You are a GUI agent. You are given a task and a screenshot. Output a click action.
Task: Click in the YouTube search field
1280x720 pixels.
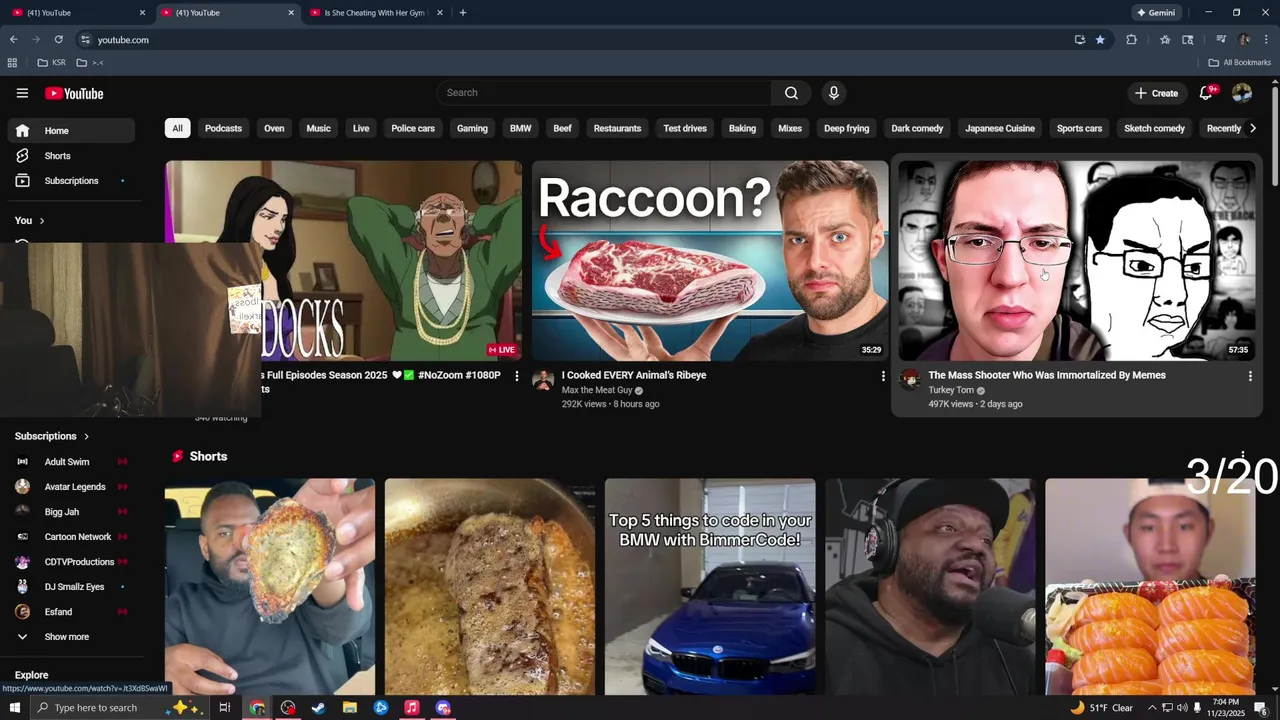click(x=604, y=93)
